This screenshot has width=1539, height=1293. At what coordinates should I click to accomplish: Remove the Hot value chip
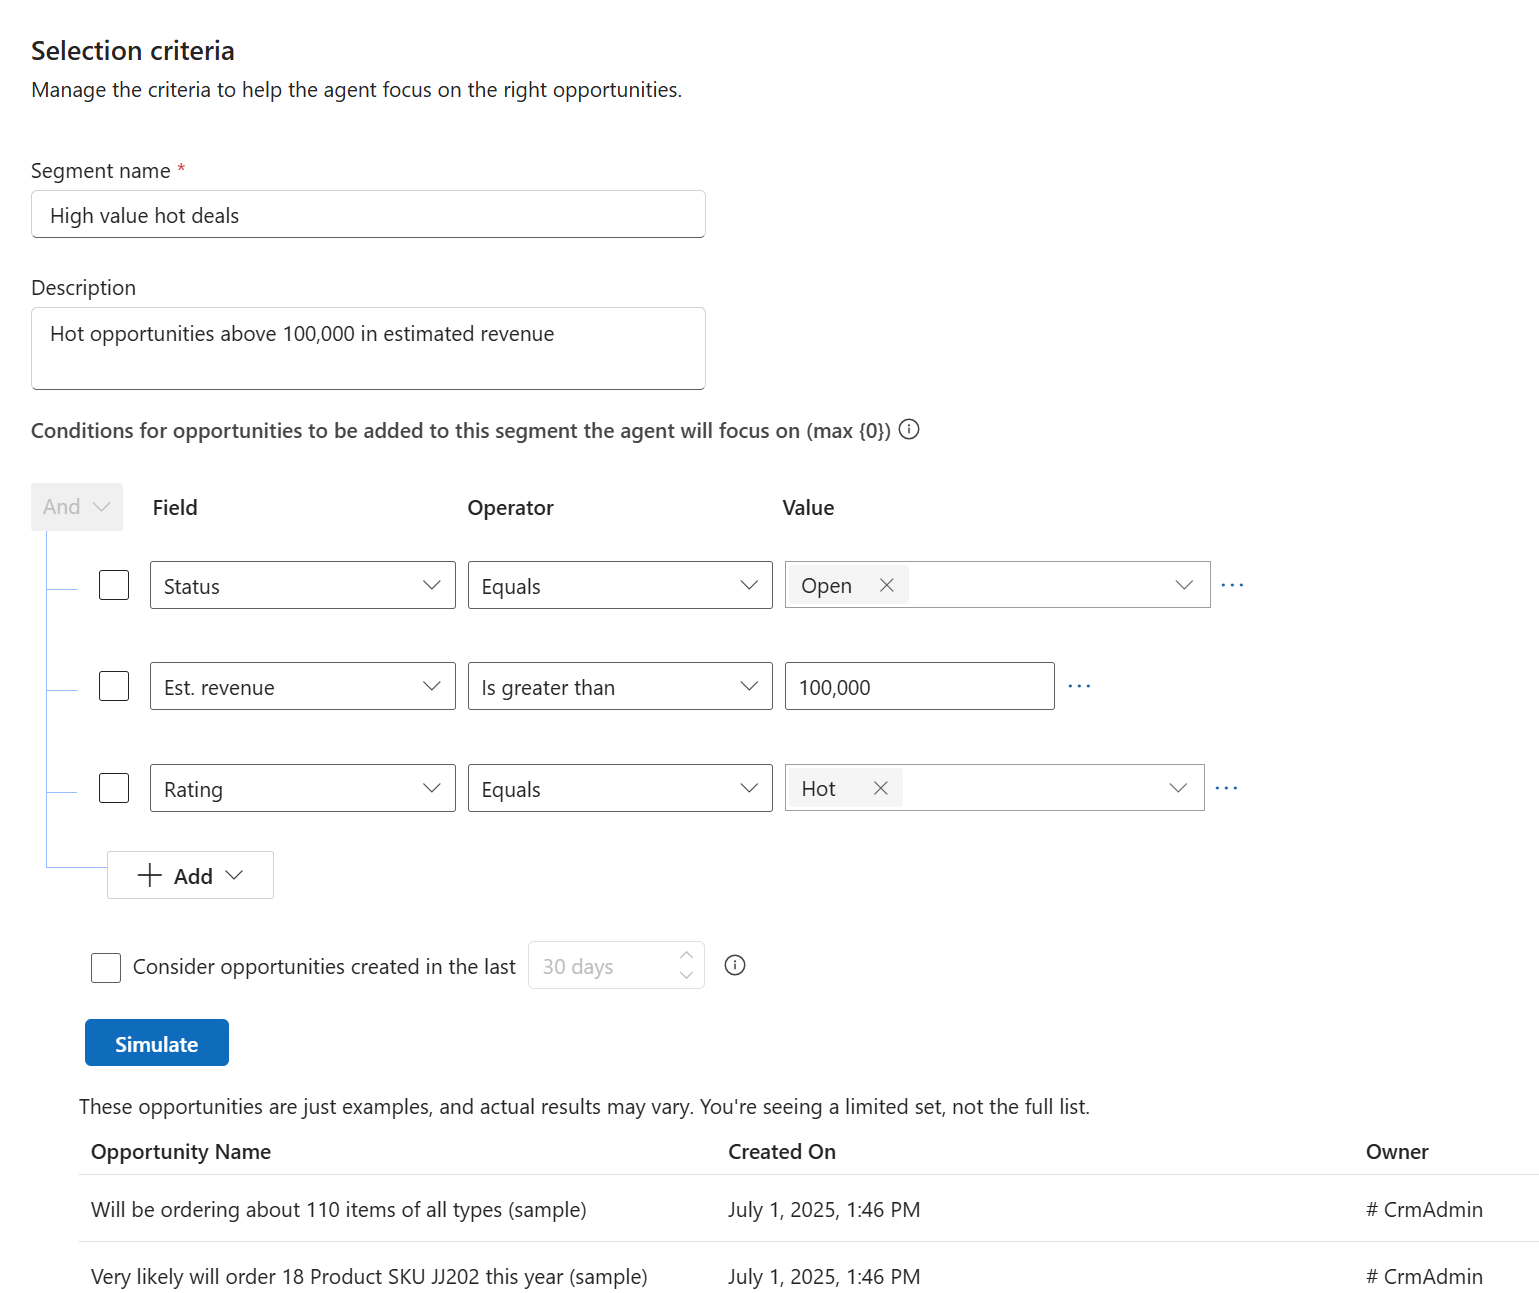click(x=880, y=788)
